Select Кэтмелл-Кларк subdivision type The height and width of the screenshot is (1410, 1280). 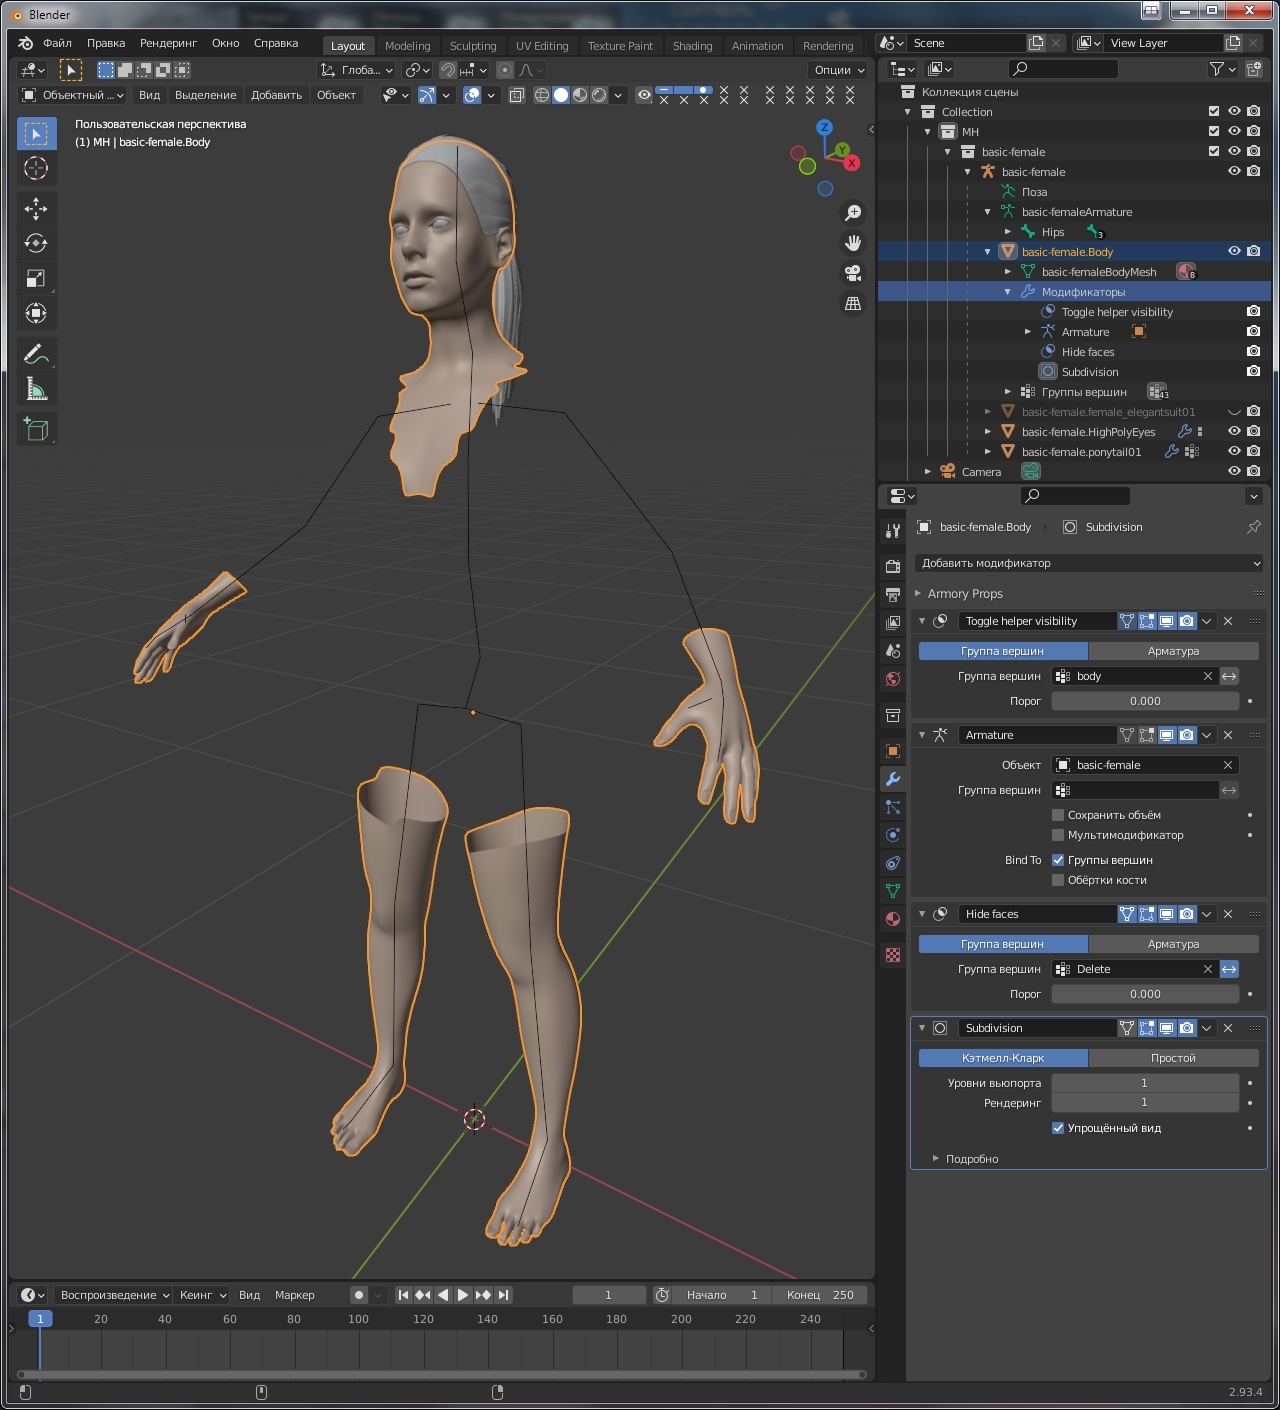tap(1003, 1058)
